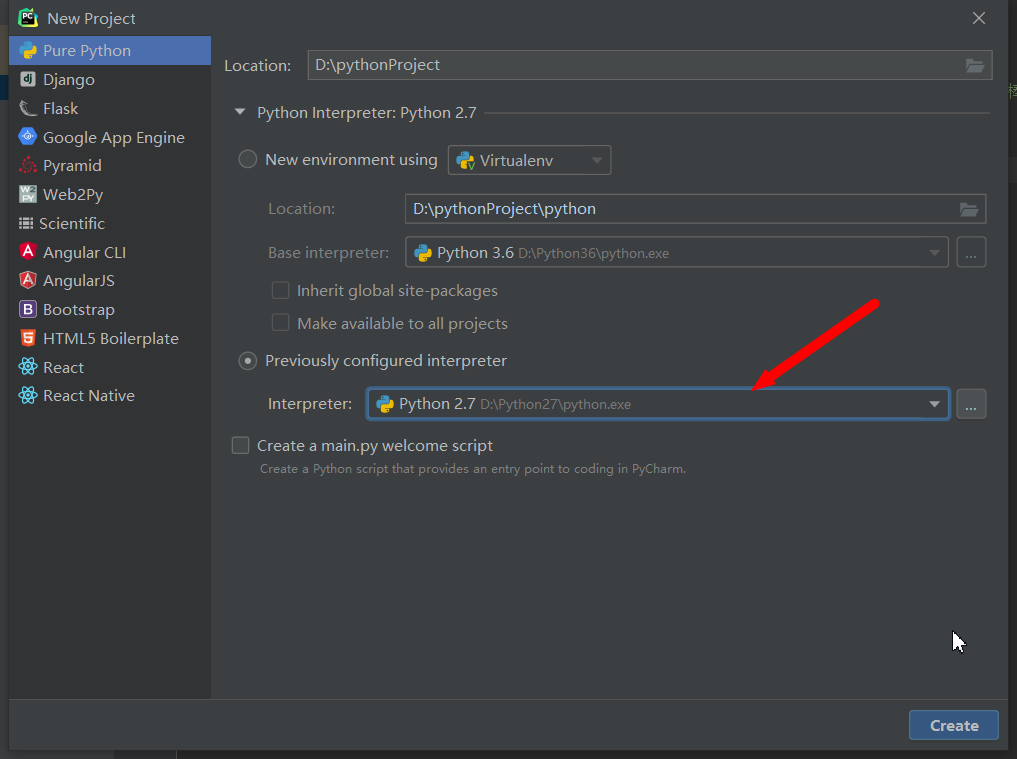Screen dimensions: 1017x759
Task: Click ellipsis button next to Interpreter
Action: pos(971,404)
